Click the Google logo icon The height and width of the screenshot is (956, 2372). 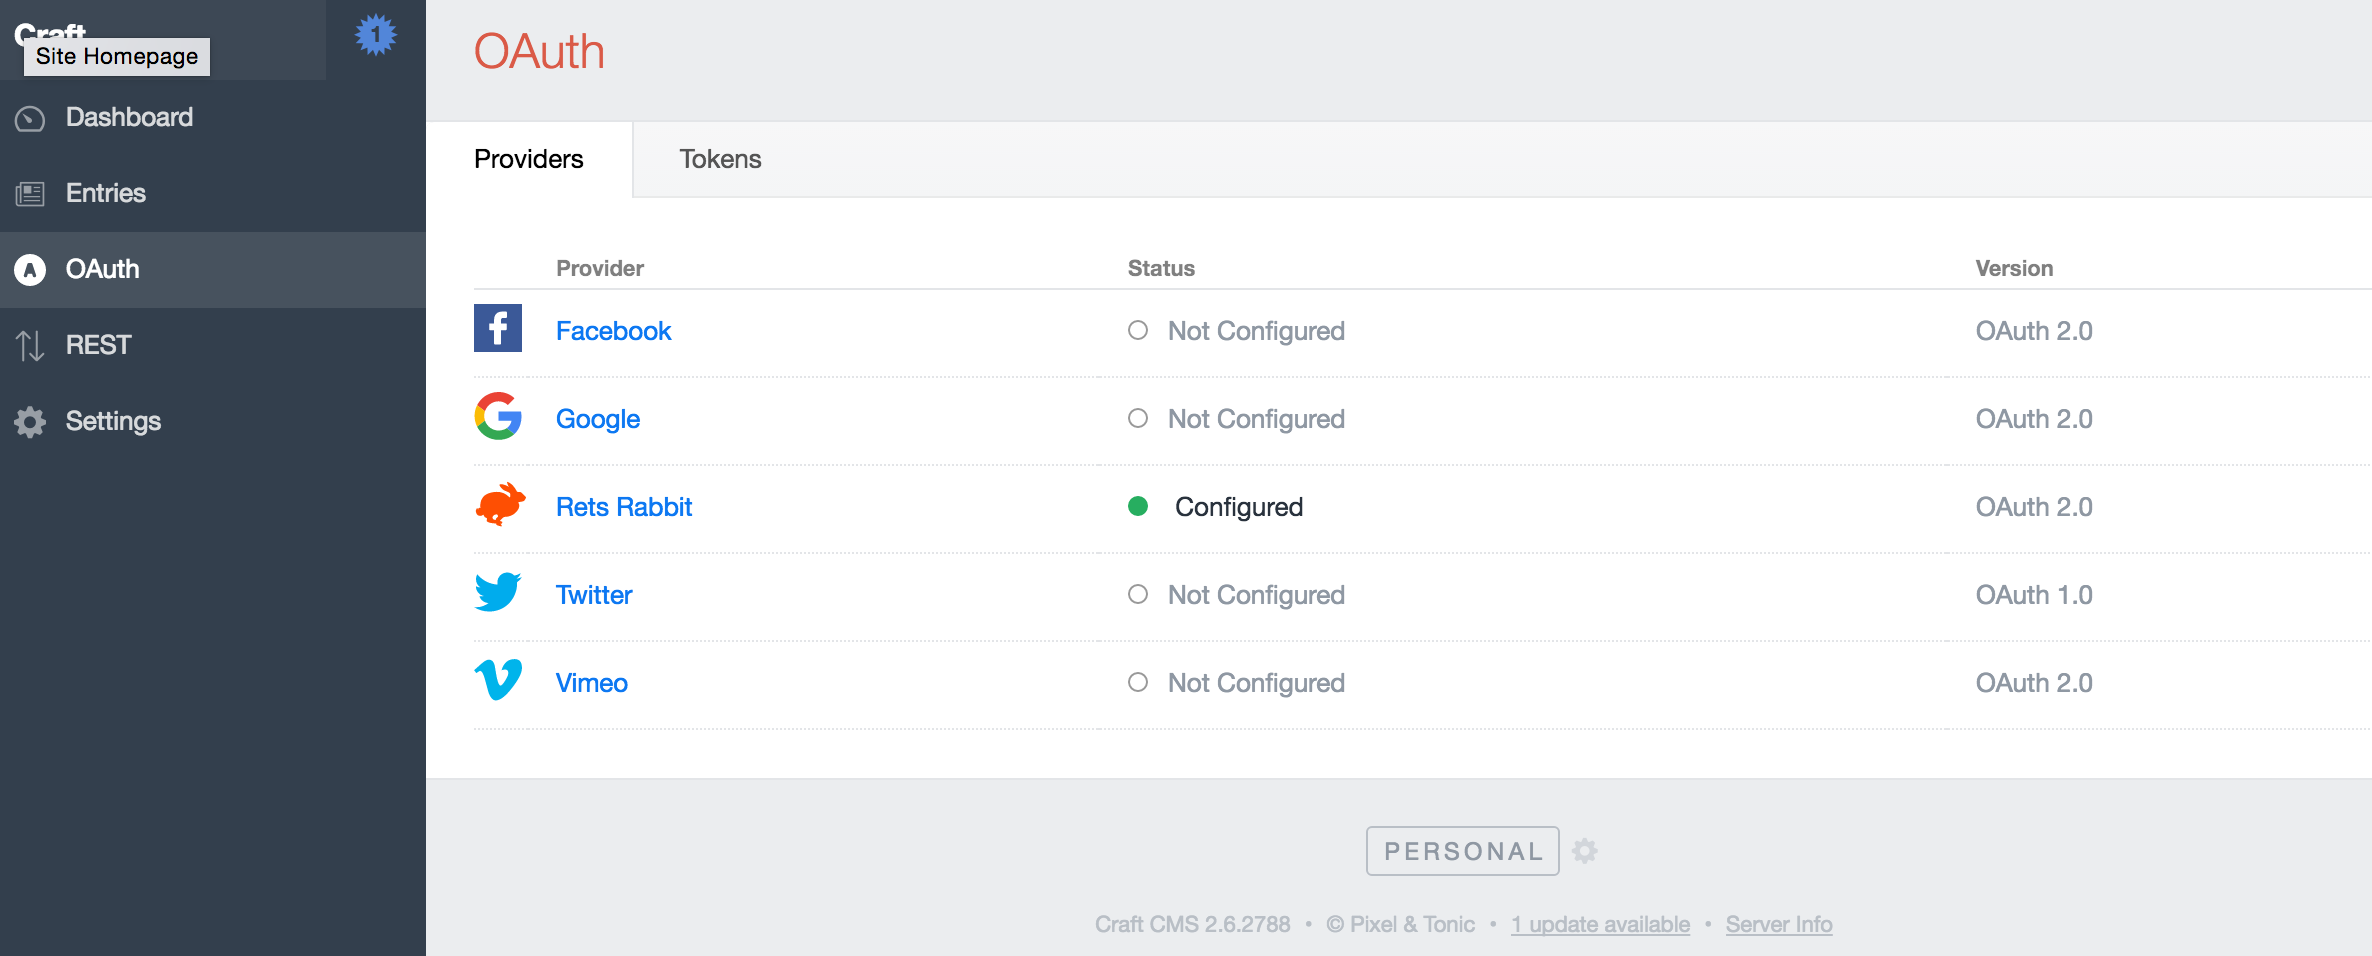[498, 416]
